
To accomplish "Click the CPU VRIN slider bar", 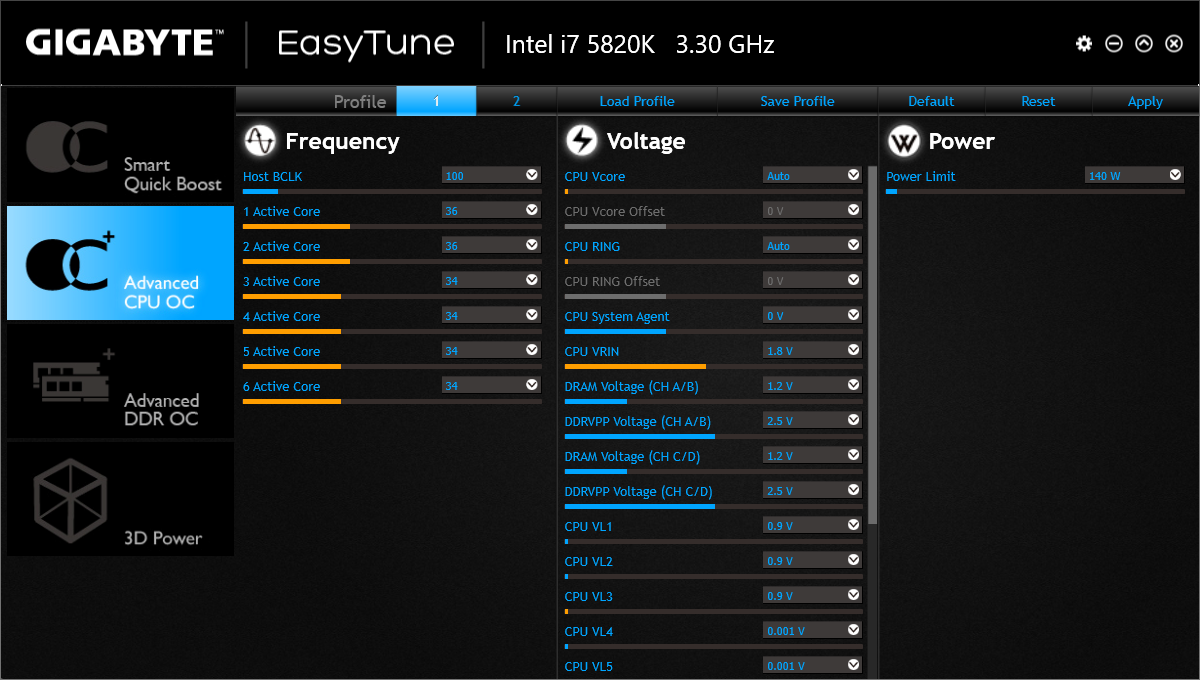I will tap(713, 366).
